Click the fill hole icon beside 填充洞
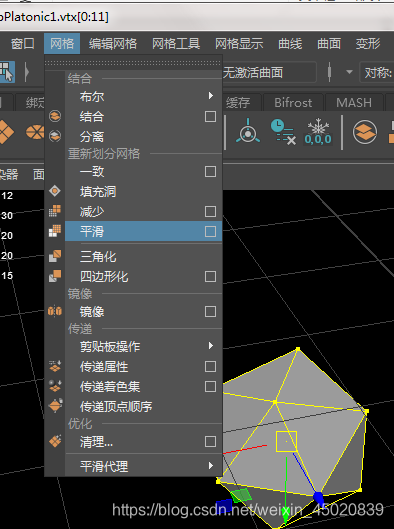 point(55,191)
